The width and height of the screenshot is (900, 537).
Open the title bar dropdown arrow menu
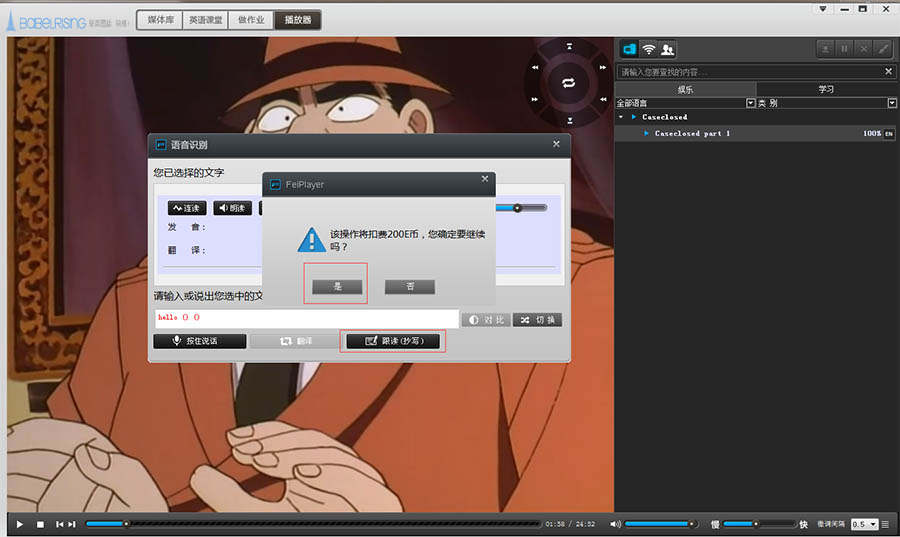pos(823,9)
